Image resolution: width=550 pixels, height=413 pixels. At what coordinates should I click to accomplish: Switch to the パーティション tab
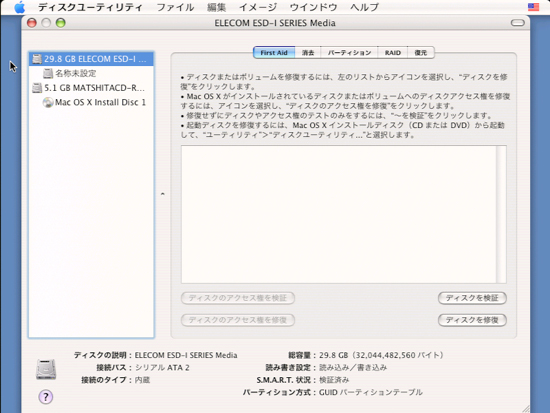click(349, 53)
